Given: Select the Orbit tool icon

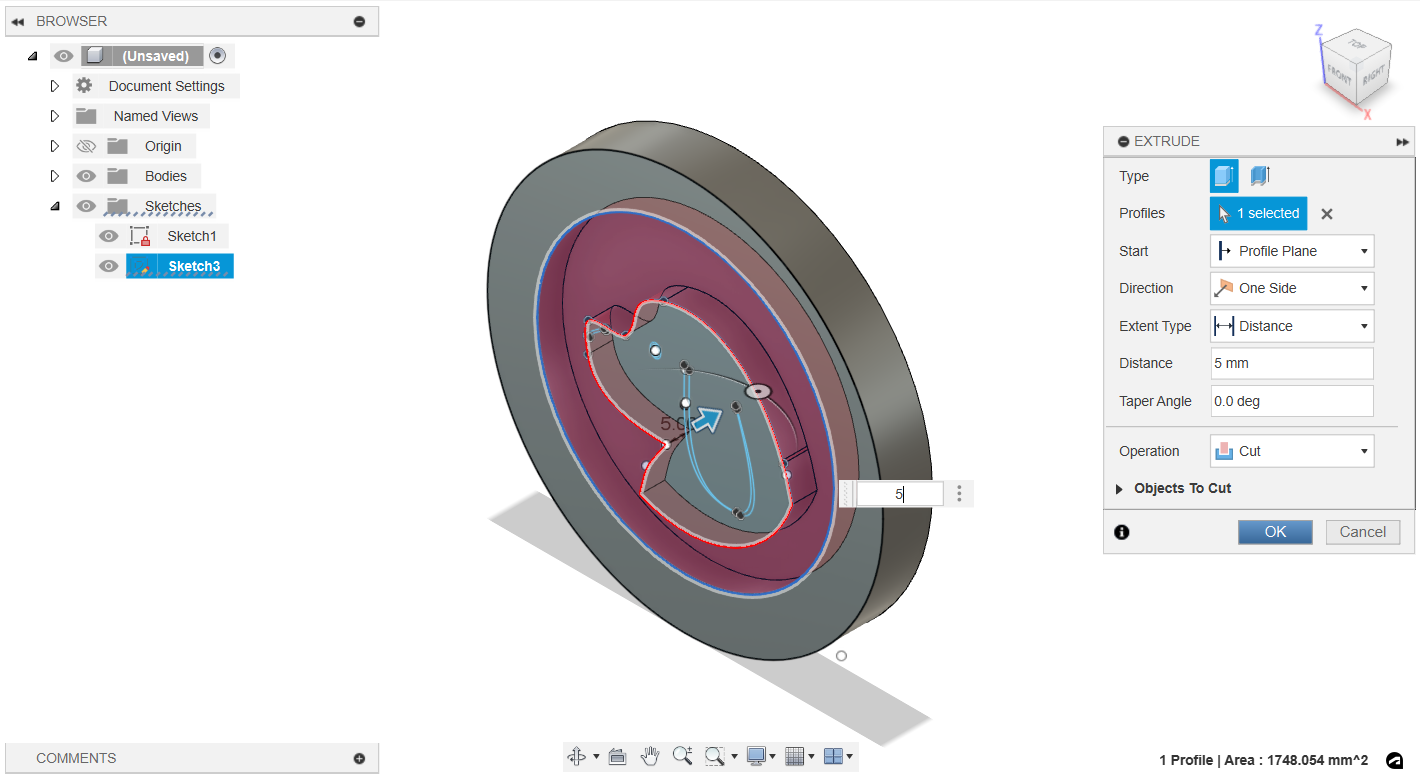Looking at the screenshot, I should point(577,756).
